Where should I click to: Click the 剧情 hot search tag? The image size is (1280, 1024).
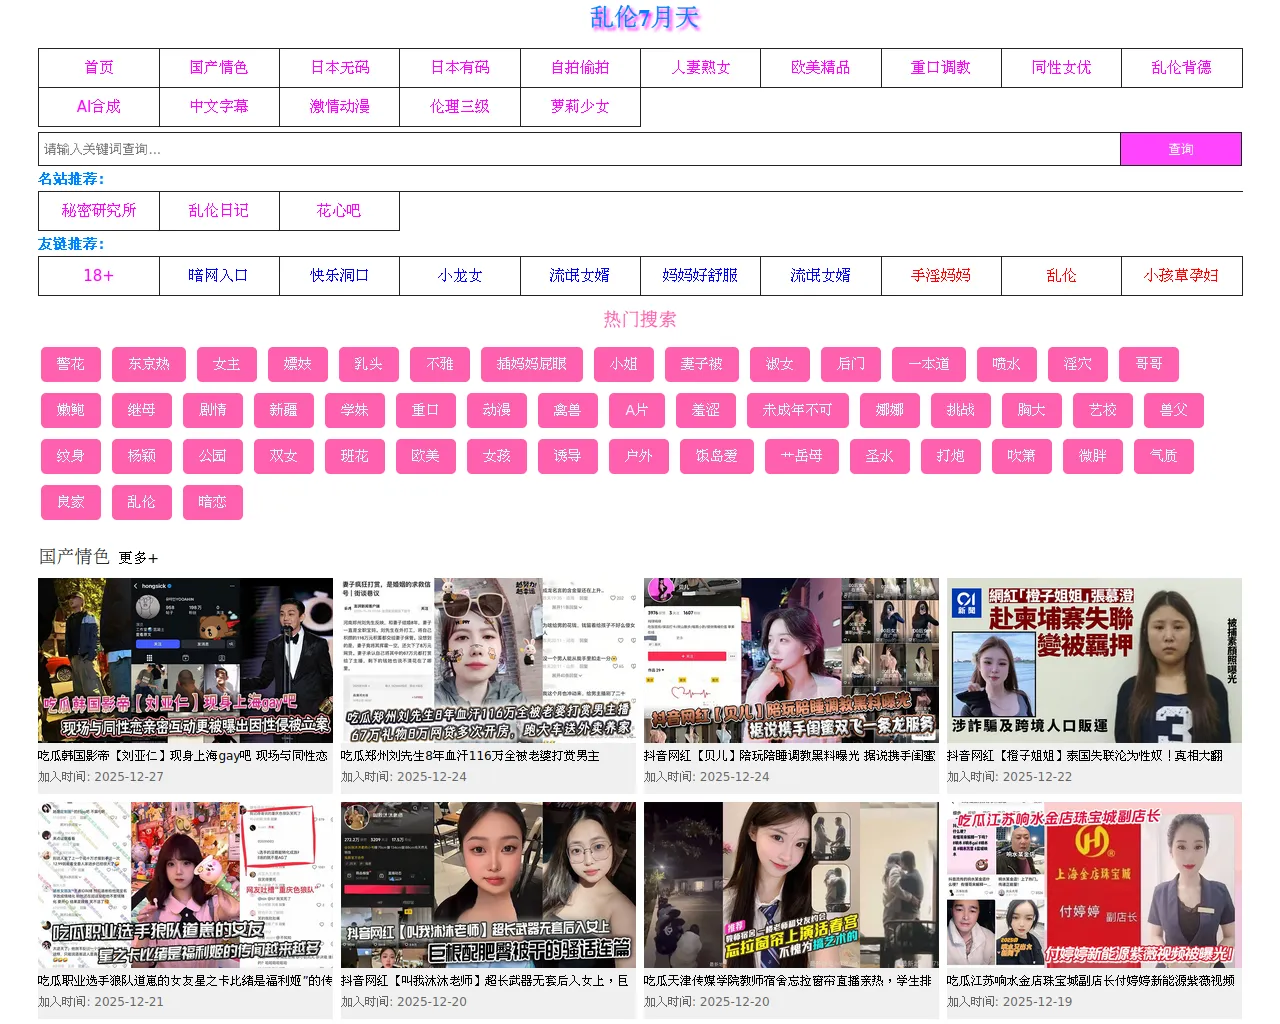(x=213, y=410)
